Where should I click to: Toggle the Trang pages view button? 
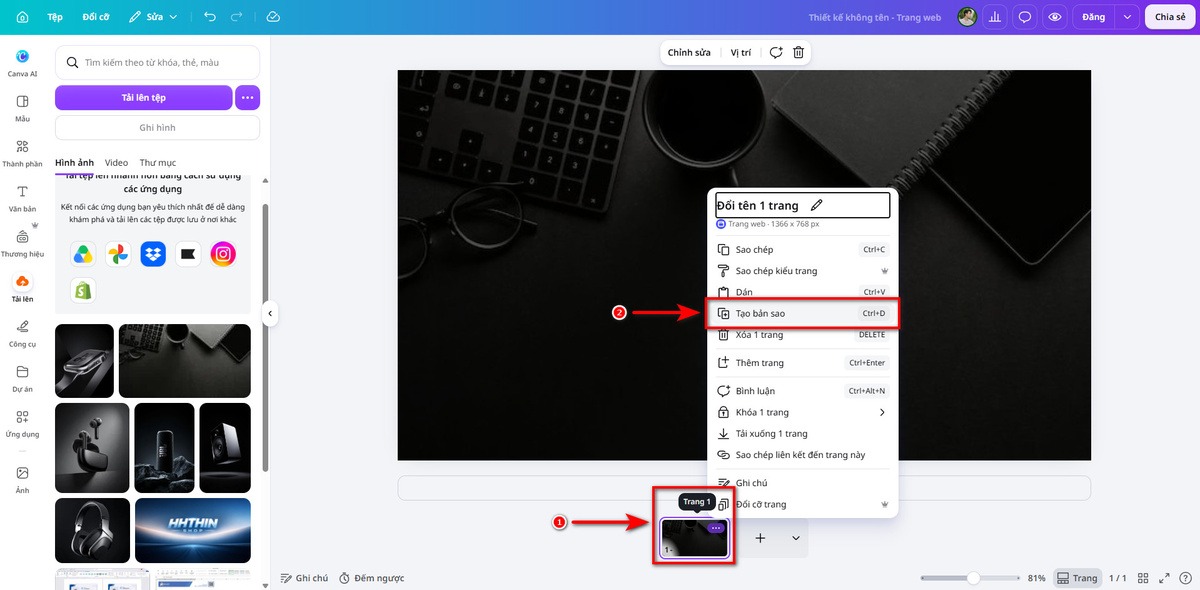click(x=1077, y=578)
